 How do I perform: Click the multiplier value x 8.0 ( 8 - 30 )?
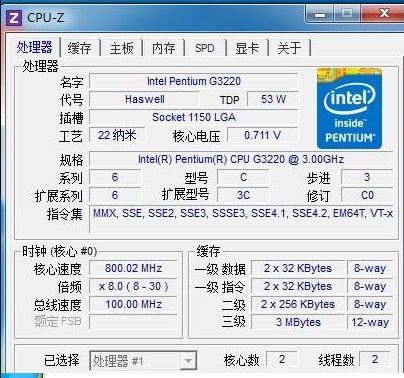133,286
